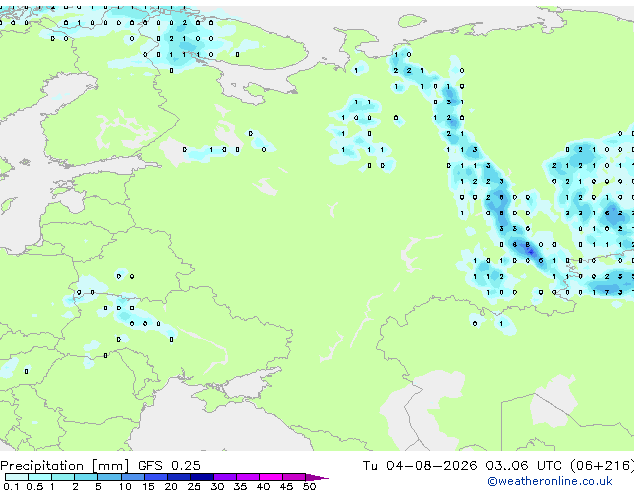Click the '40' legend scale label
The width and height of the screenshot is (634, 490).
(x=264, y=486)
